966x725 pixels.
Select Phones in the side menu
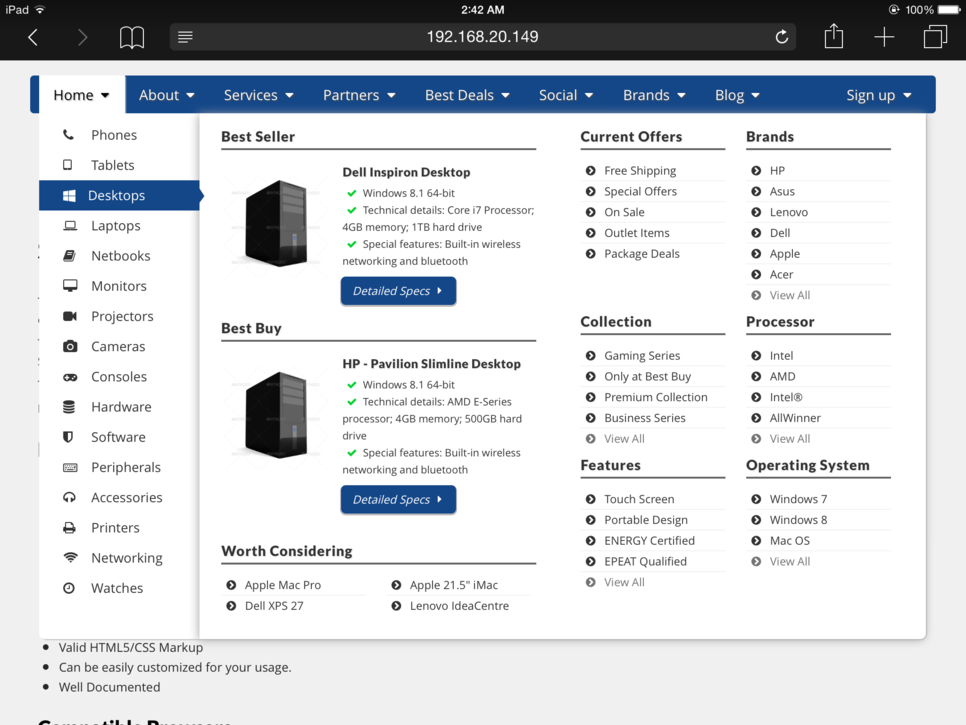119,135
